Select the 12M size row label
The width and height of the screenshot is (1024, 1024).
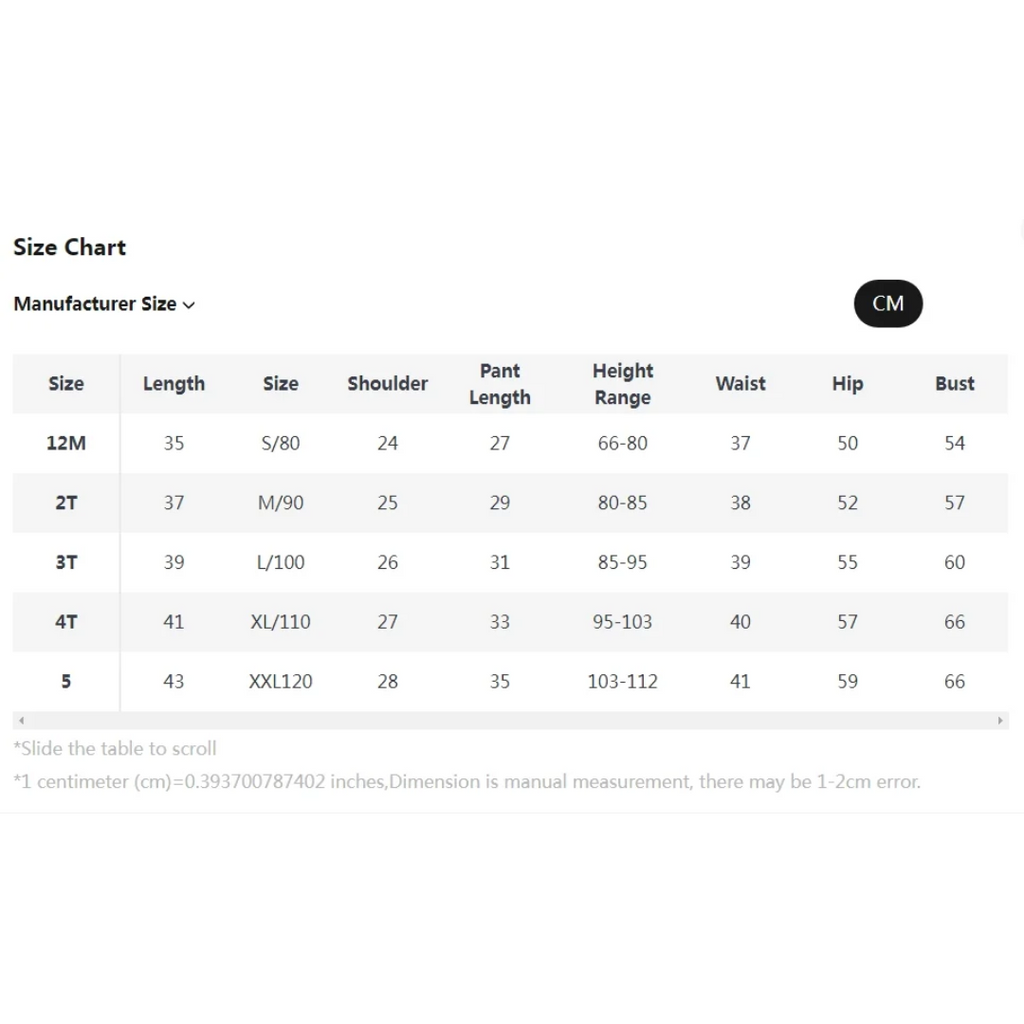tap(66, 443)
